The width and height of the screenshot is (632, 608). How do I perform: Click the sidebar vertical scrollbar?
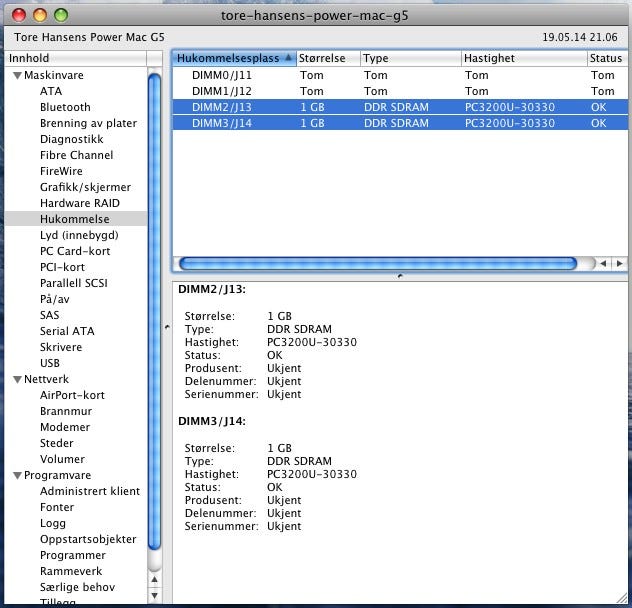[155, 300]
